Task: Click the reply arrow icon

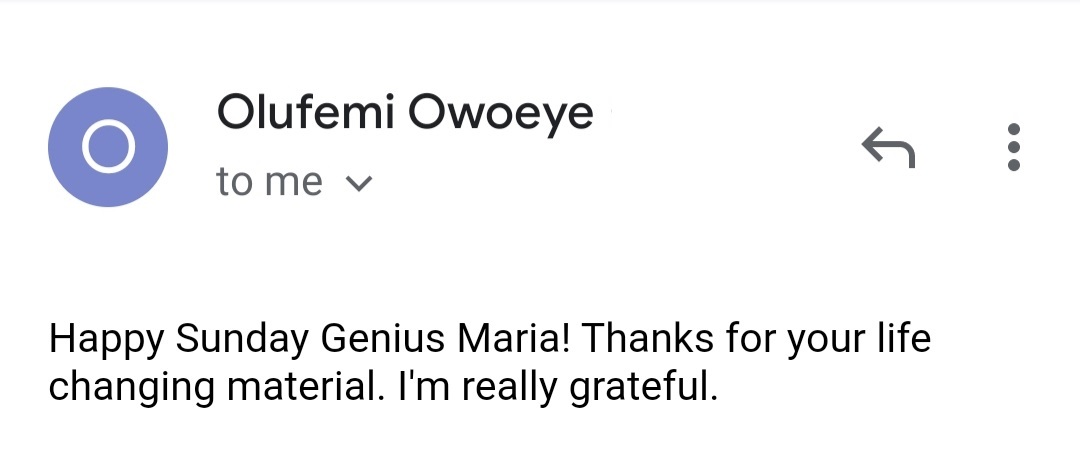Action: point(888,149)
